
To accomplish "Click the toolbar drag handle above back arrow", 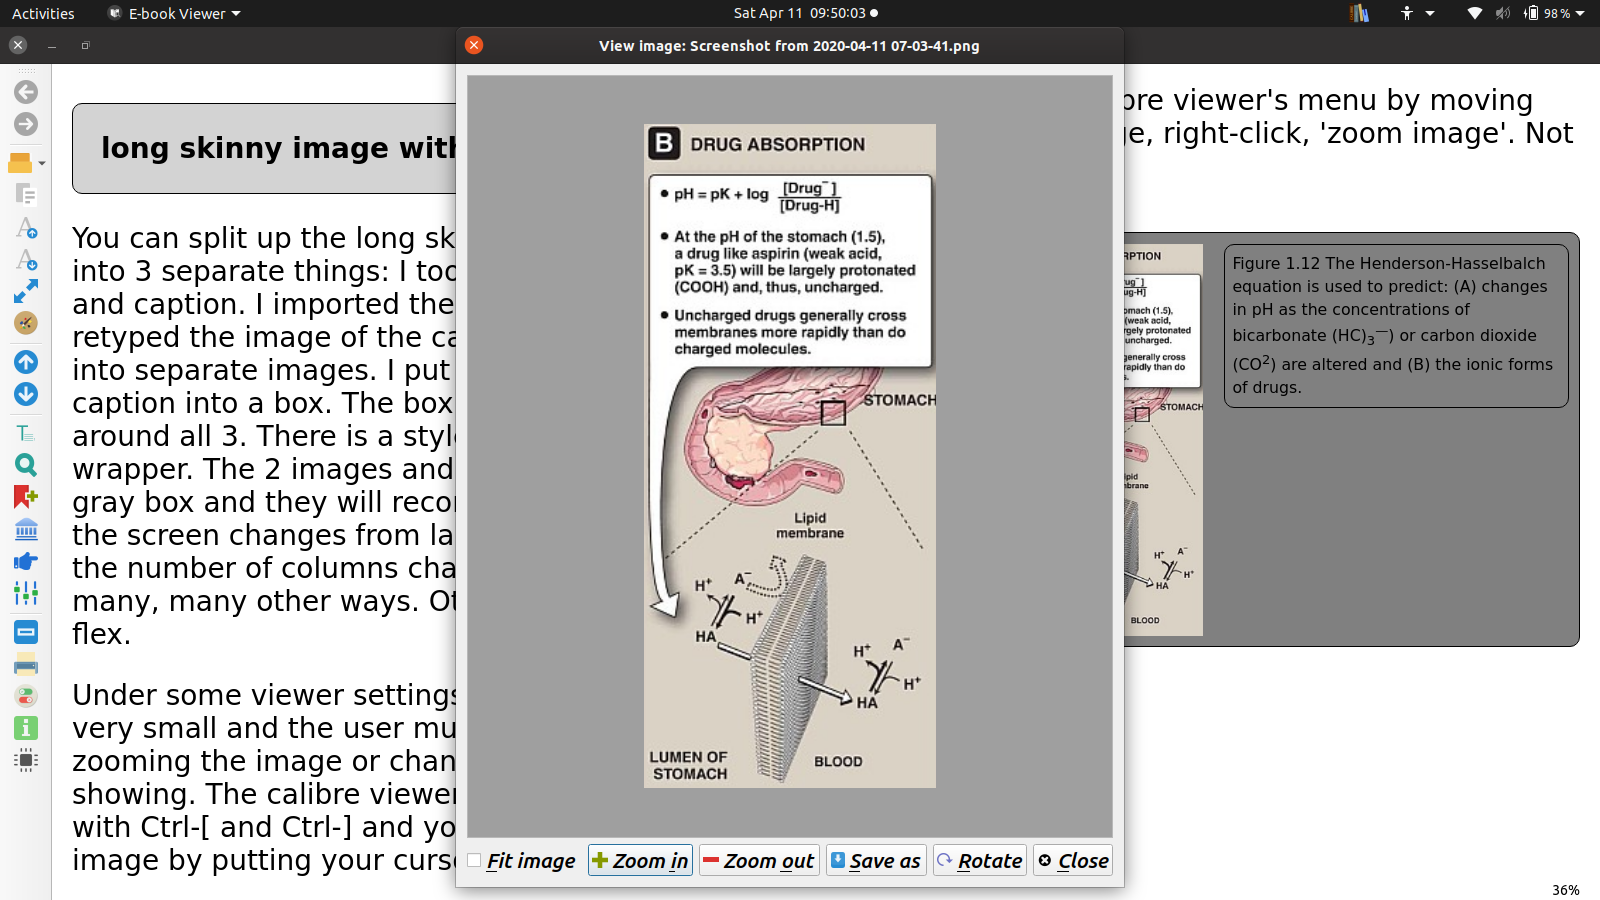I will [x=26, y=71].
